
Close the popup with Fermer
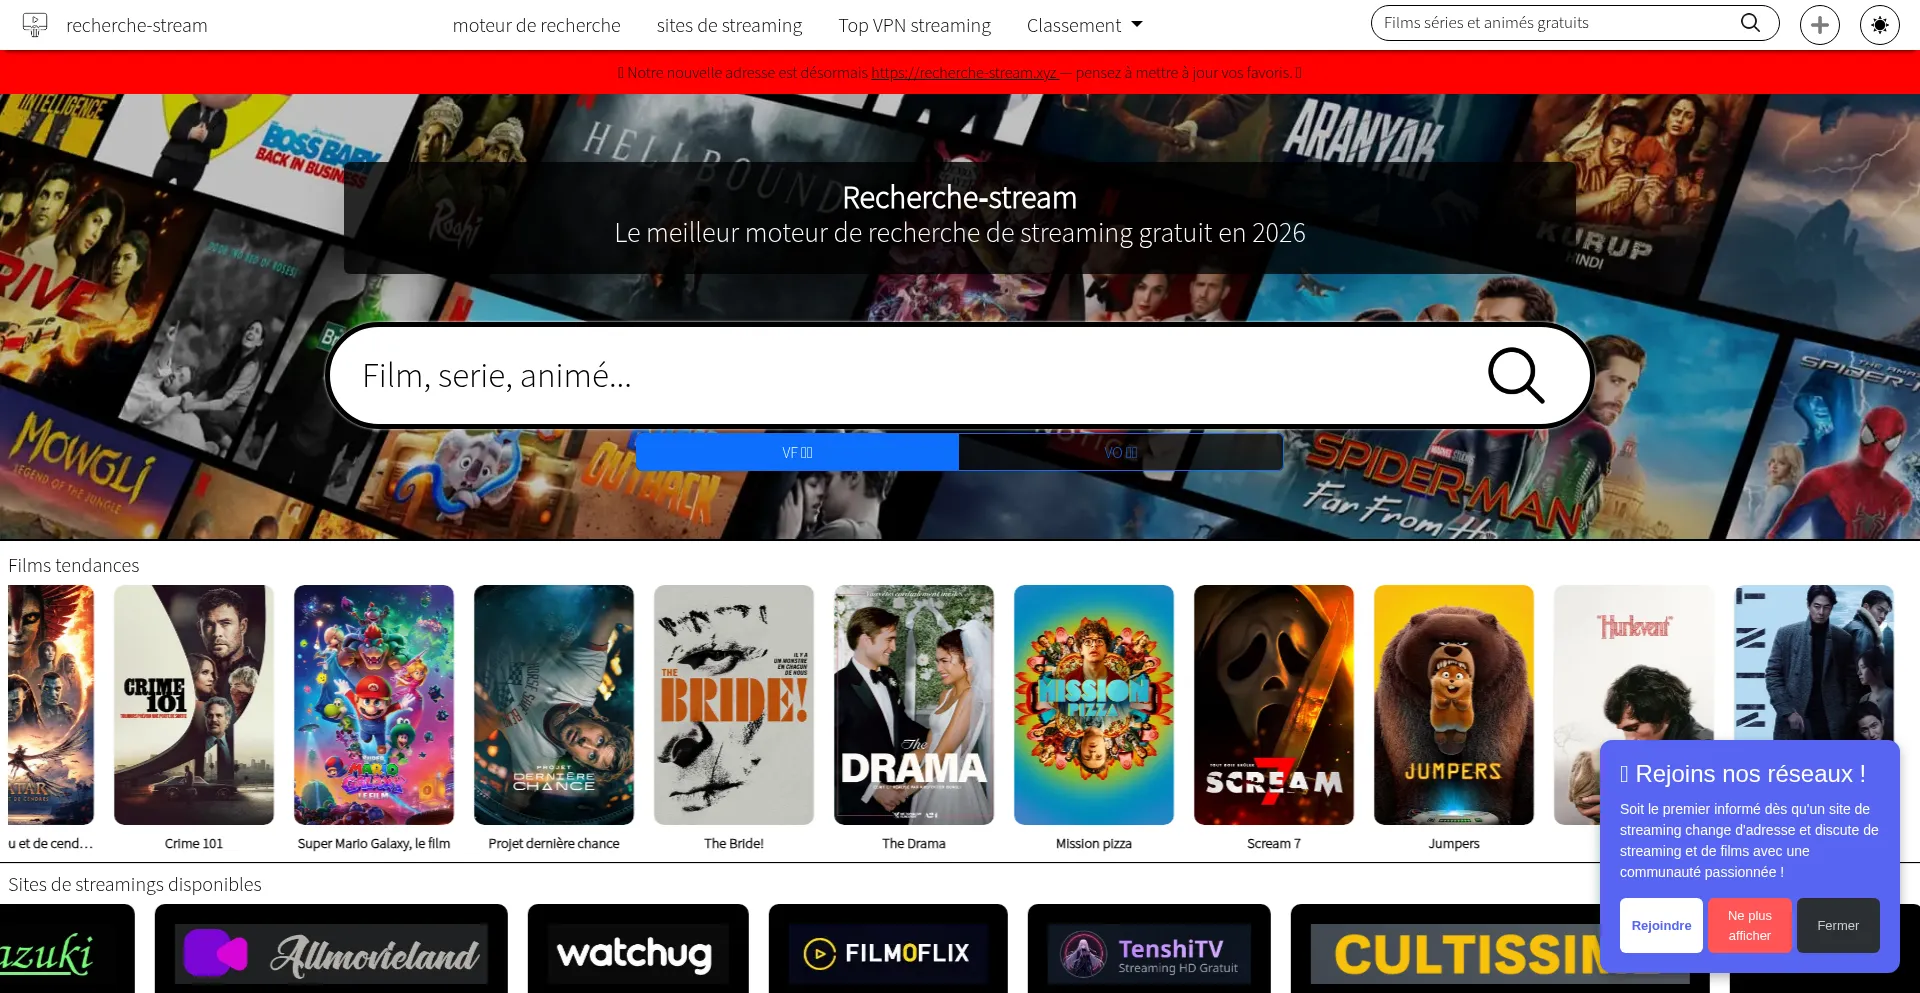[1838, 925]
